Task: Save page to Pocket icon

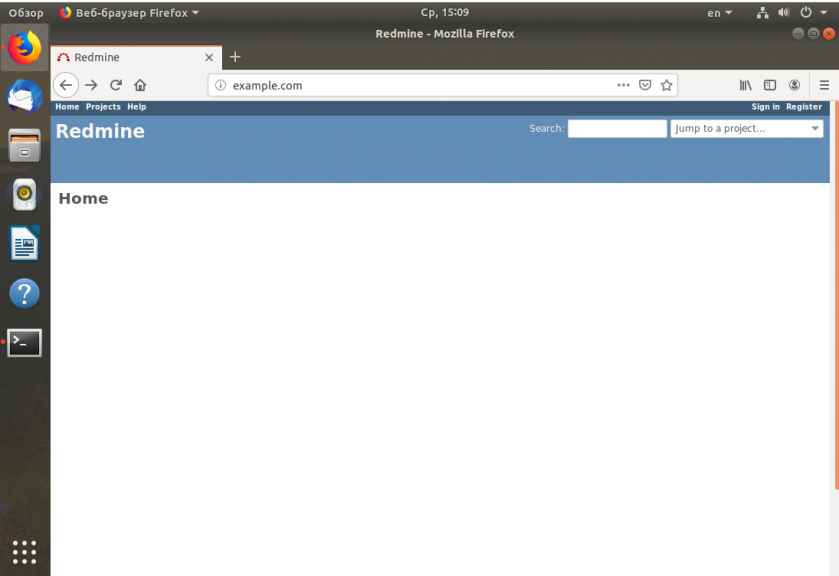Action: (x=645, y=85)
